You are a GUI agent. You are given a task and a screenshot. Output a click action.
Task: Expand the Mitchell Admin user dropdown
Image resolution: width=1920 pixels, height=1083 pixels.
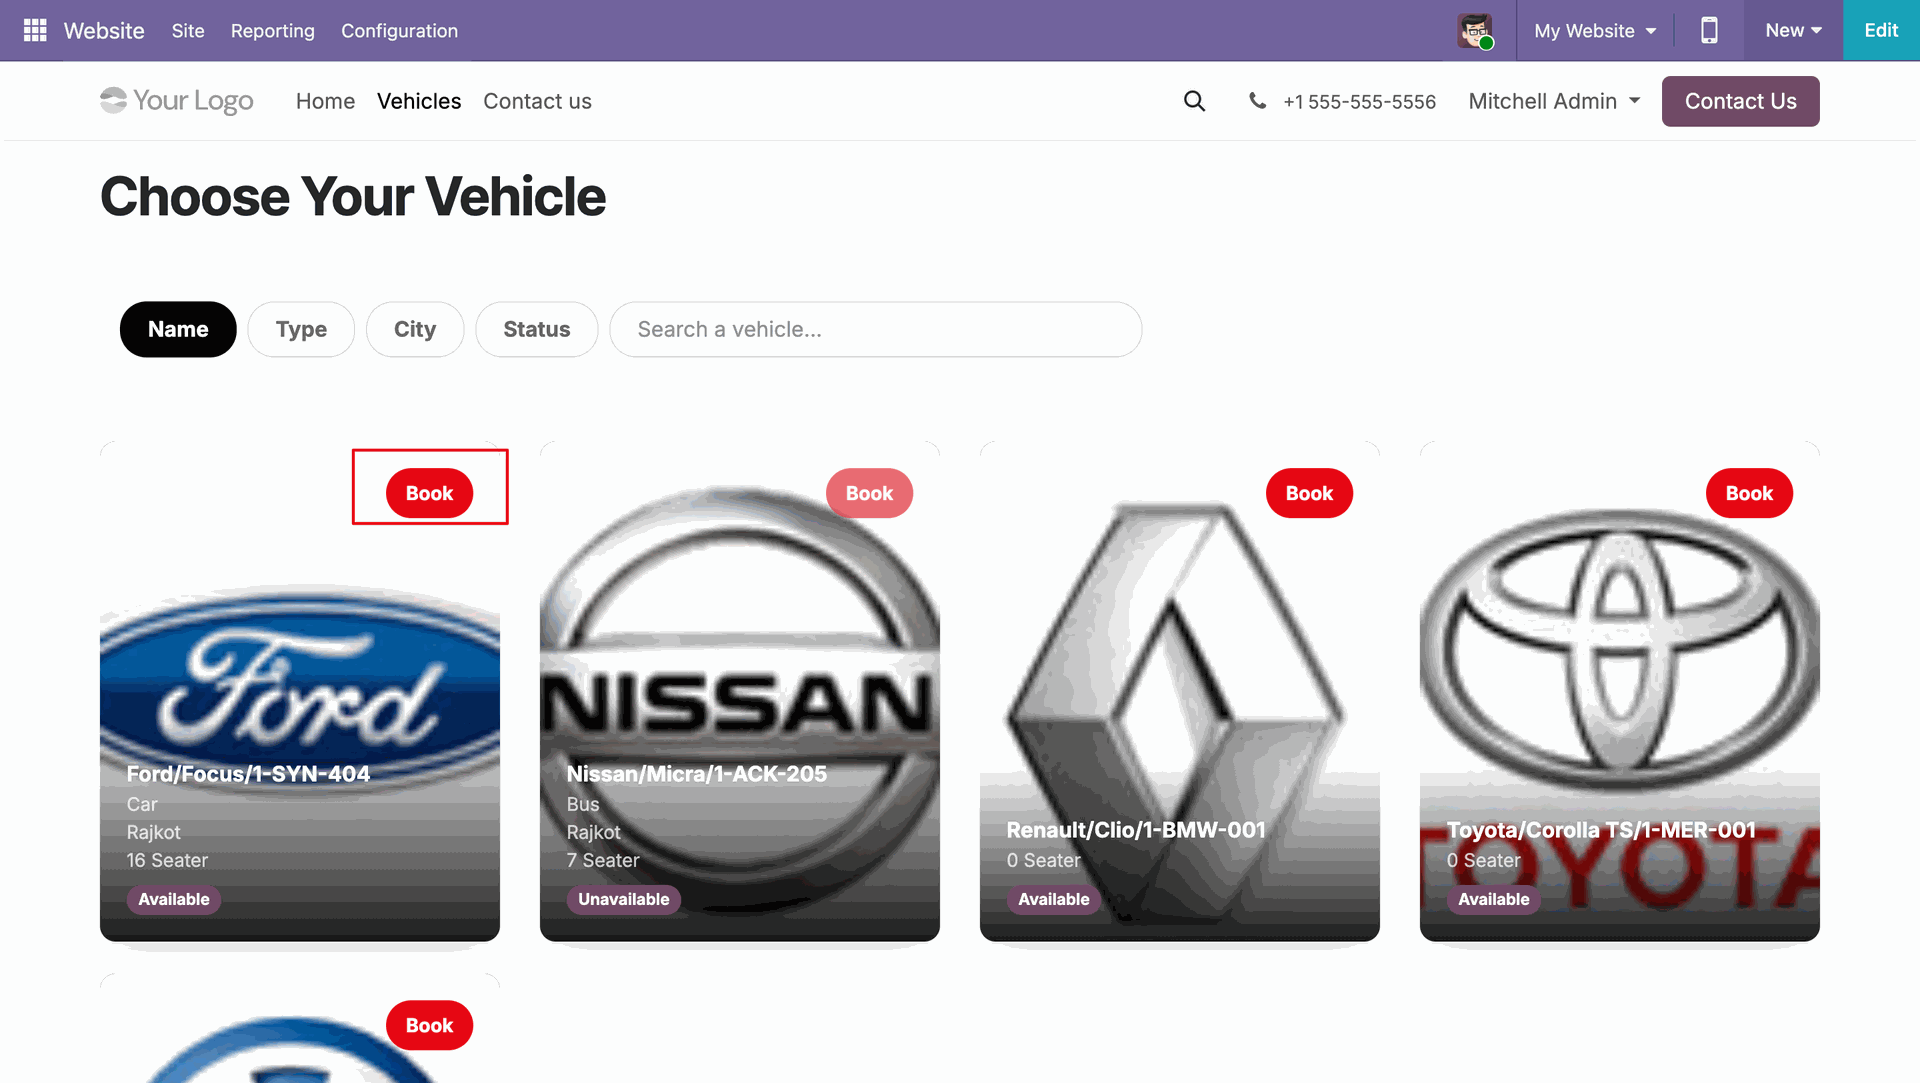1554,101
